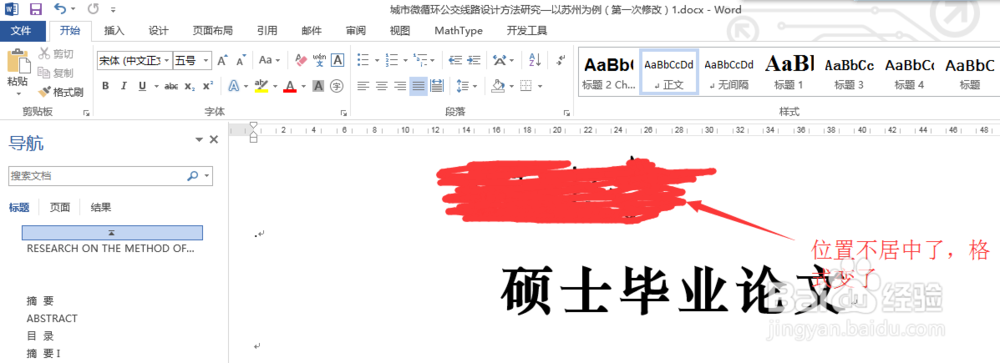The image size is (1000, 363).
Task: Click the decrease indent icon
Action: [455, 61]
